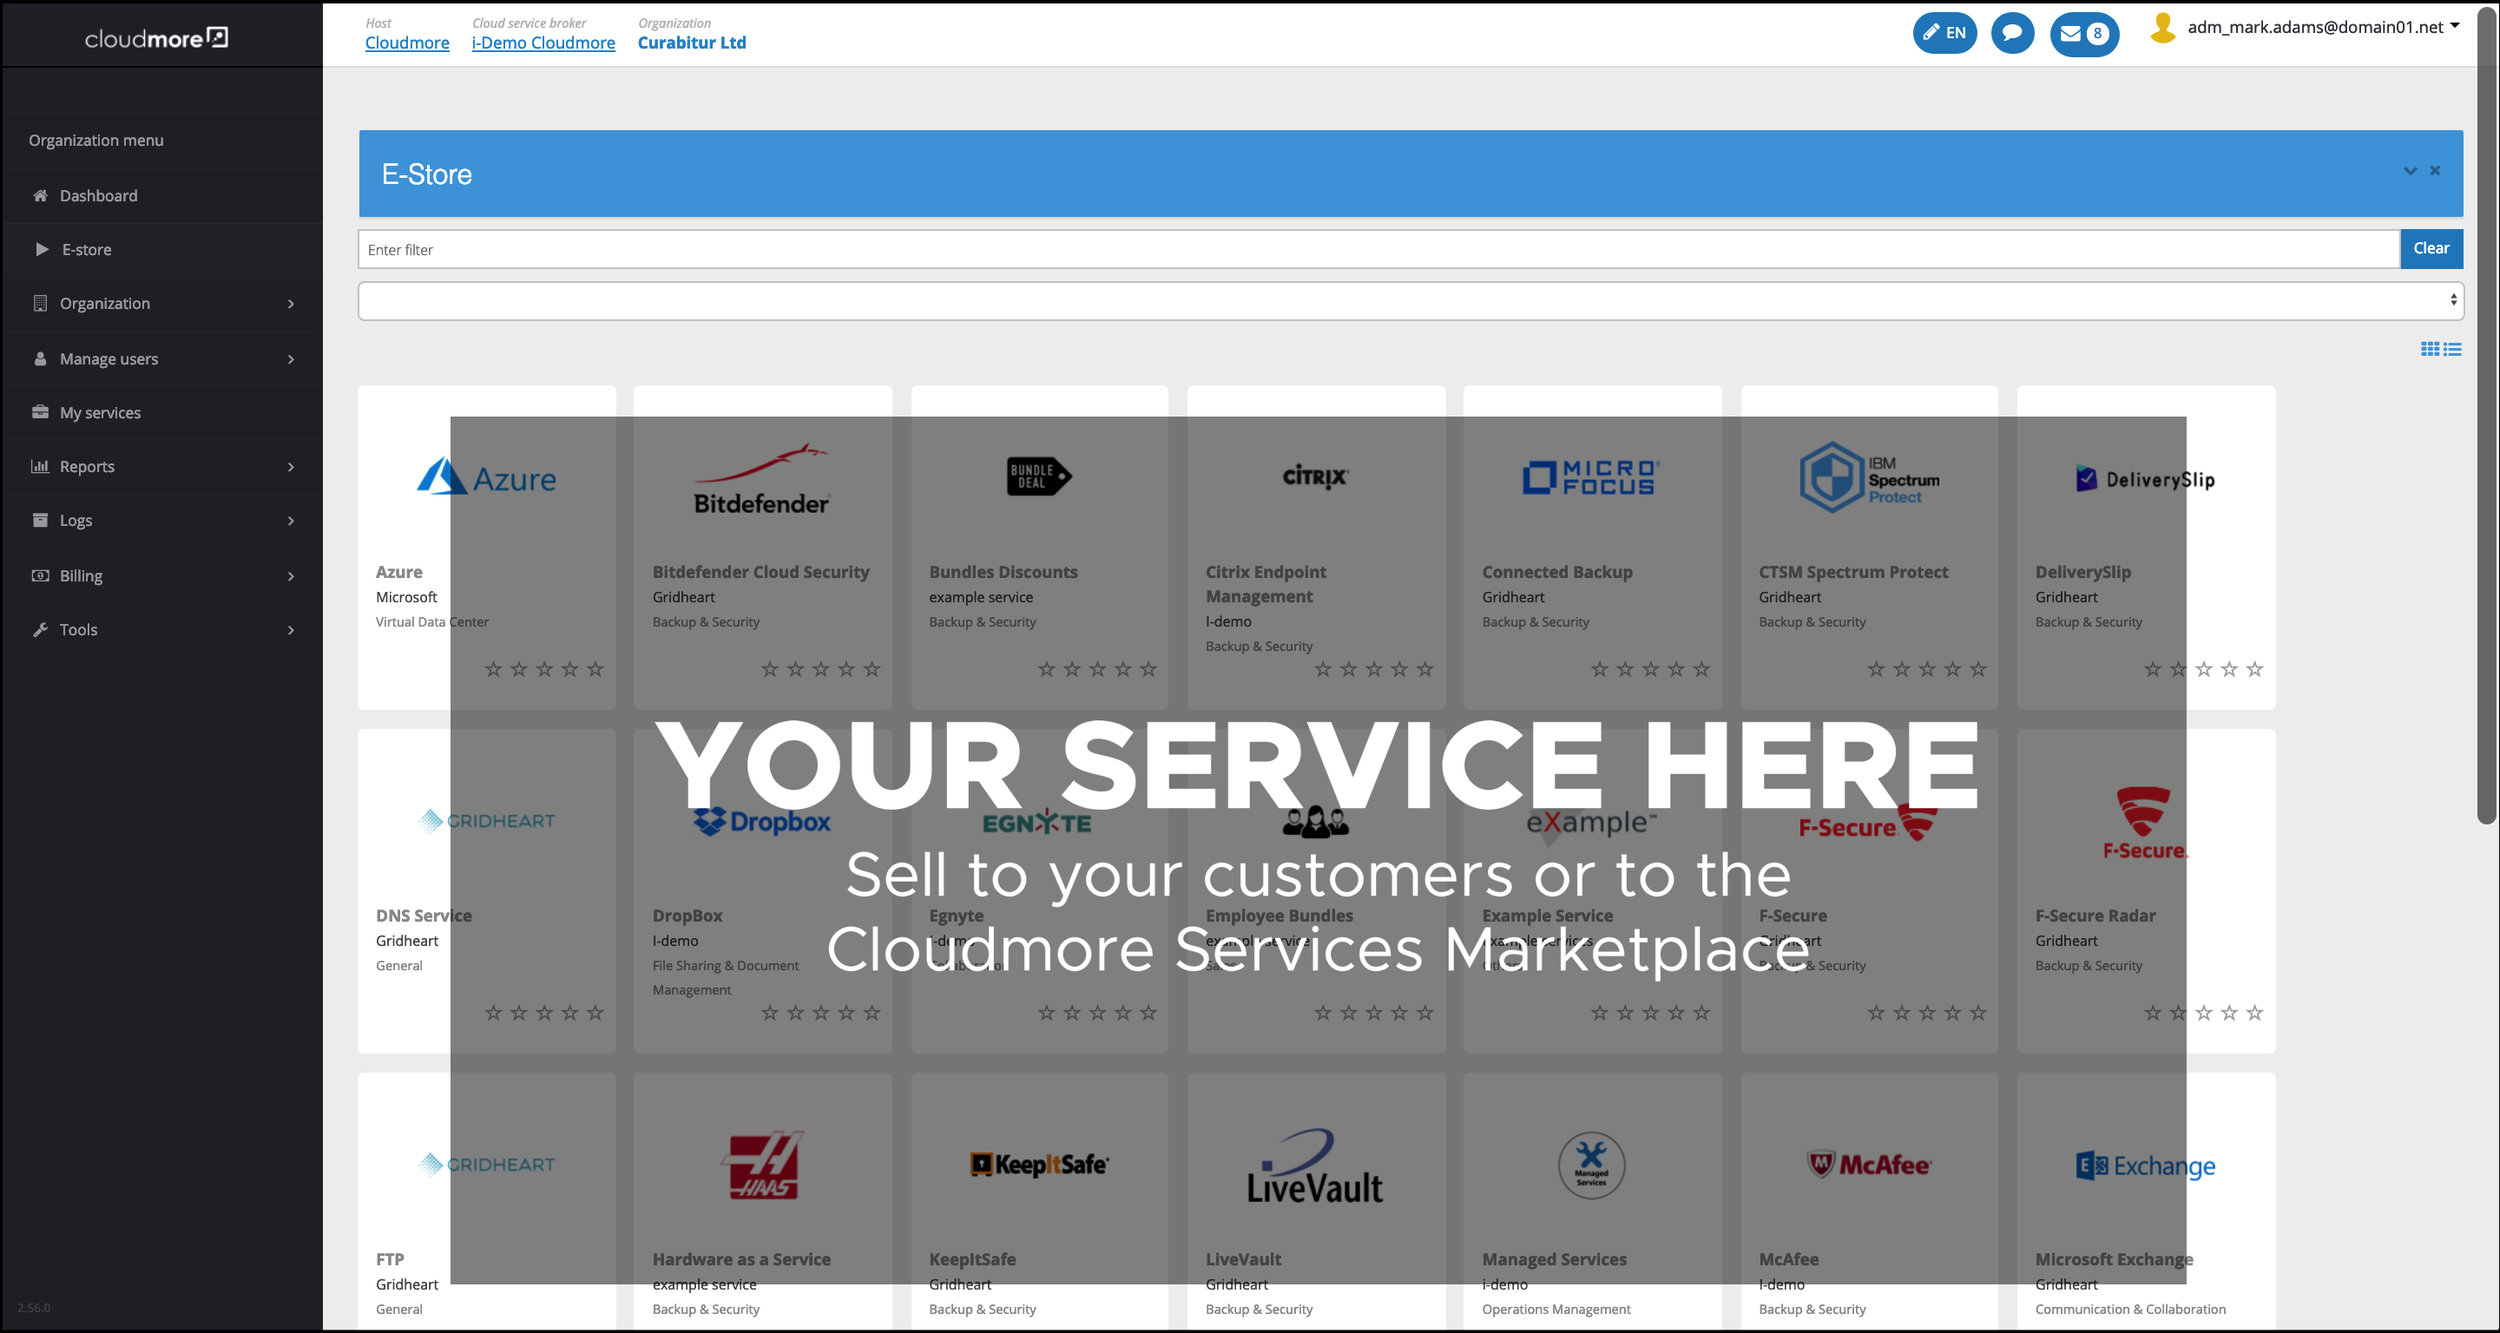The width and height of the screenshot is (2500, 1333).
Task: Click the Reports menu label
Action: pos(87,467)
